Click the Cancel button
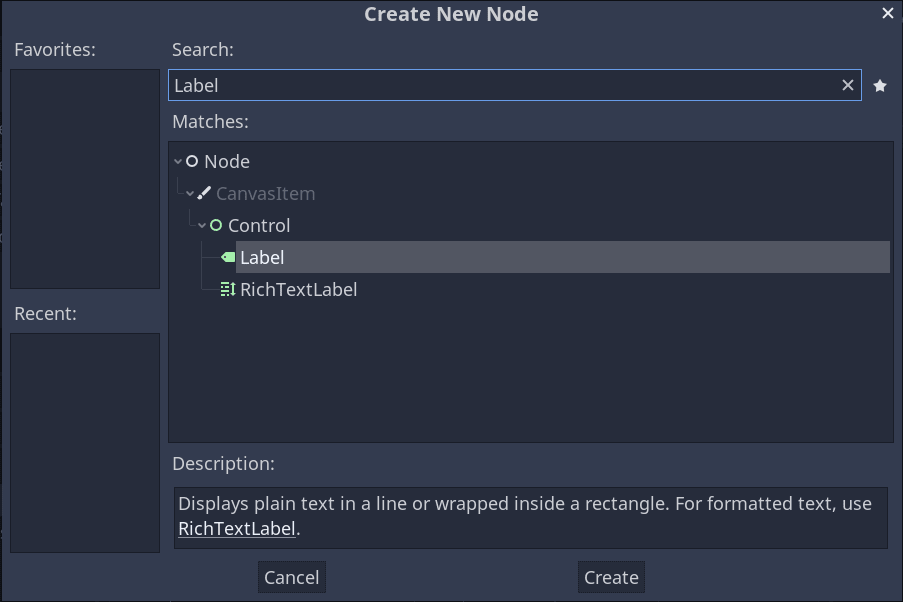 [x=291, y=577]
